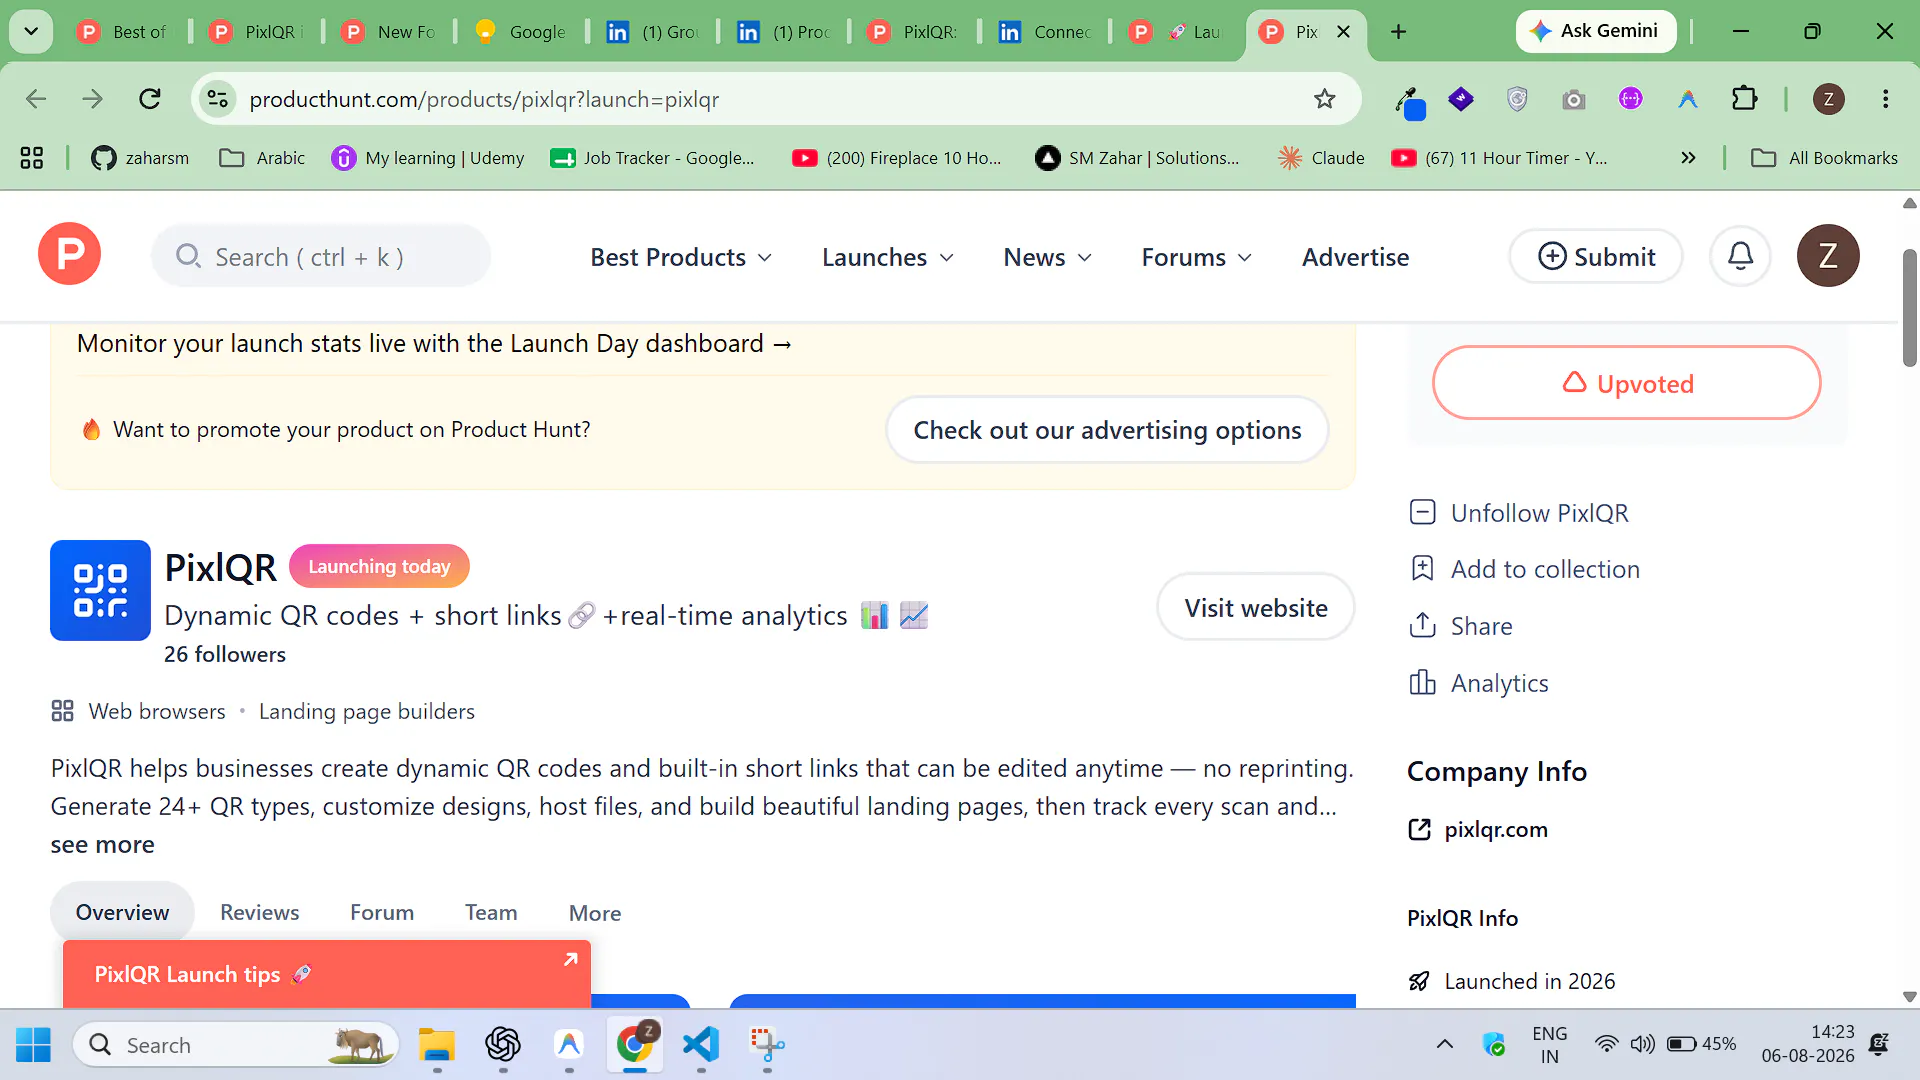Viewport: 1920px width, 1080px height.
Task: Unfollow PixlQR
Action: click(x=1519, y=513)
